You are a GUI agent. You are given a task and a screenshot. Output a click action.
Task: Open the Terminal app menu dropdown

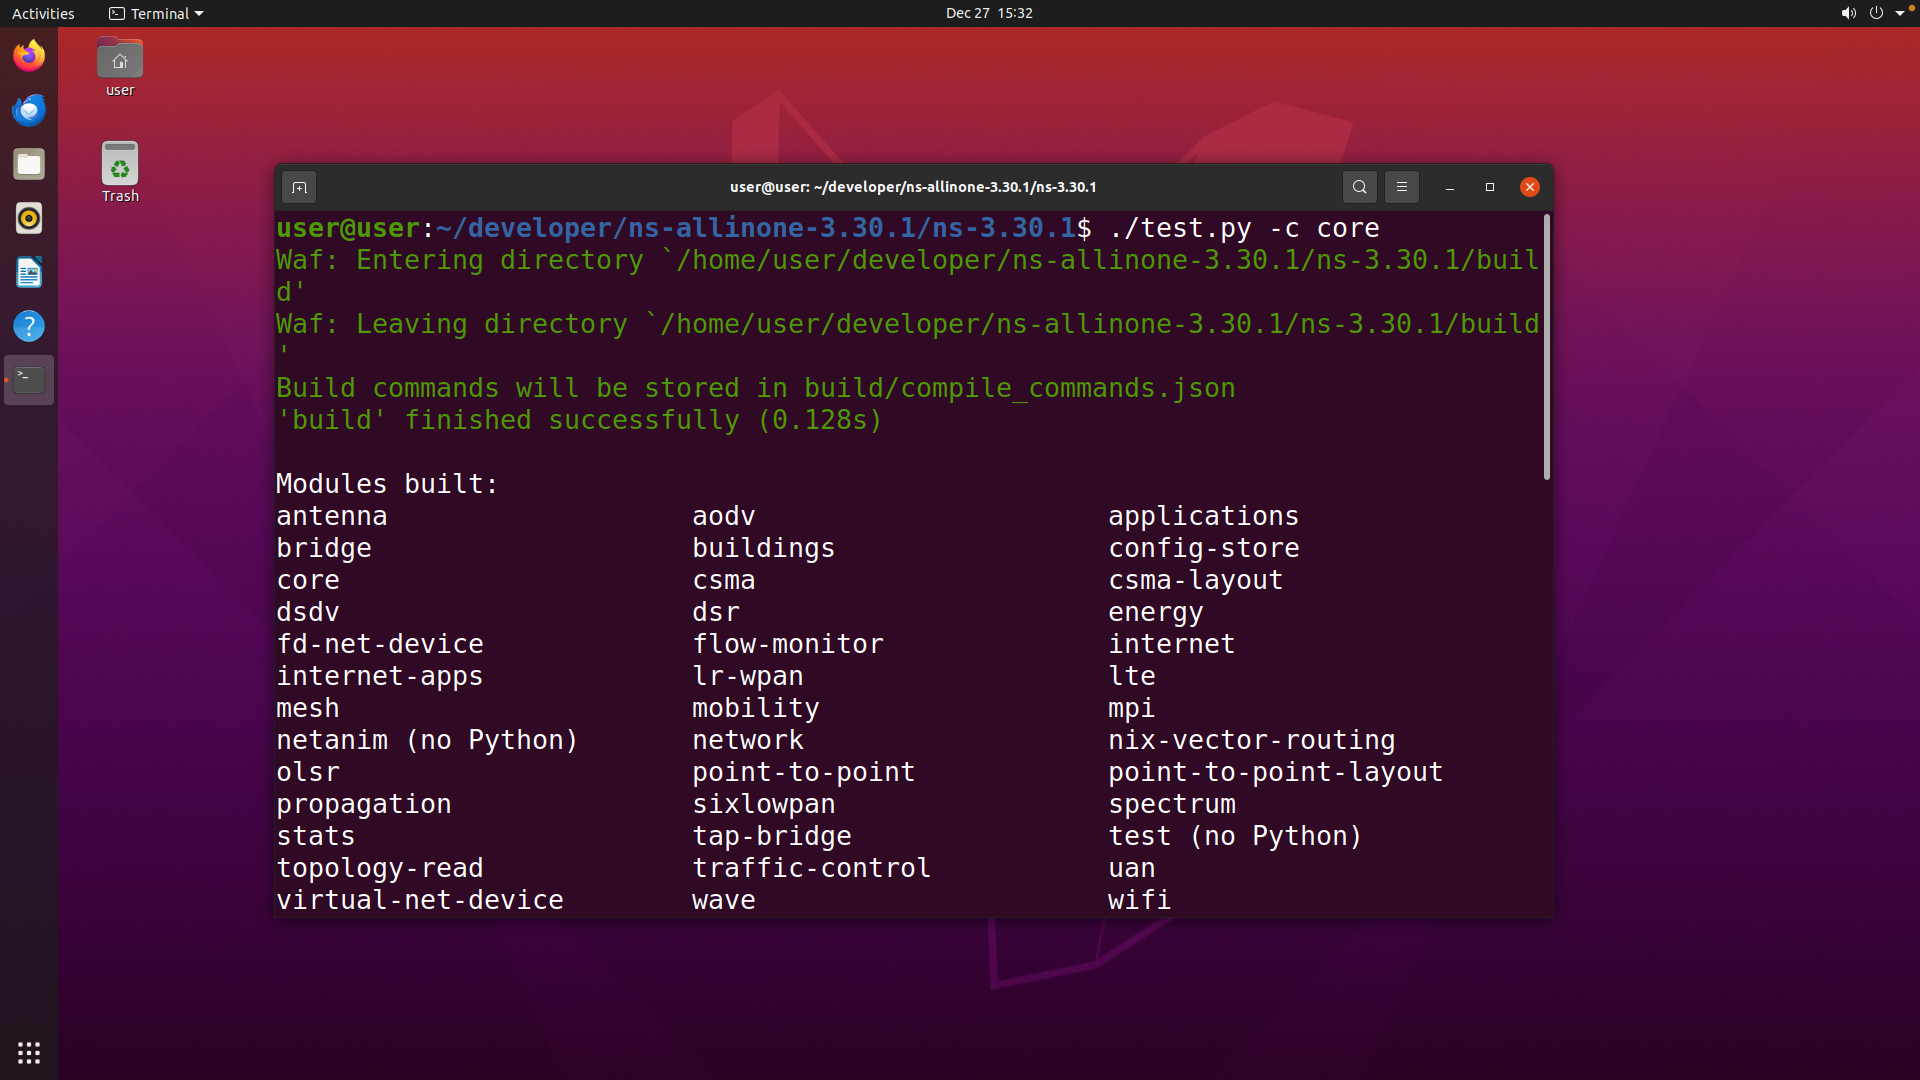[x=156, y=13]
